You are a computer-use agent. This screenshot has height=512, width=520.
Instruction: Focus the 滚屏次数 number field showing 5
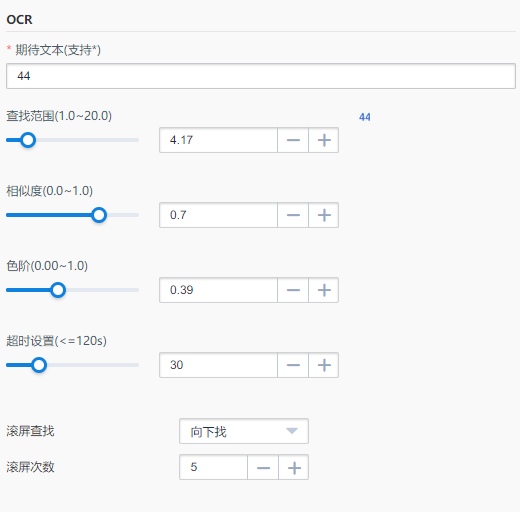[x=213, y=467]
